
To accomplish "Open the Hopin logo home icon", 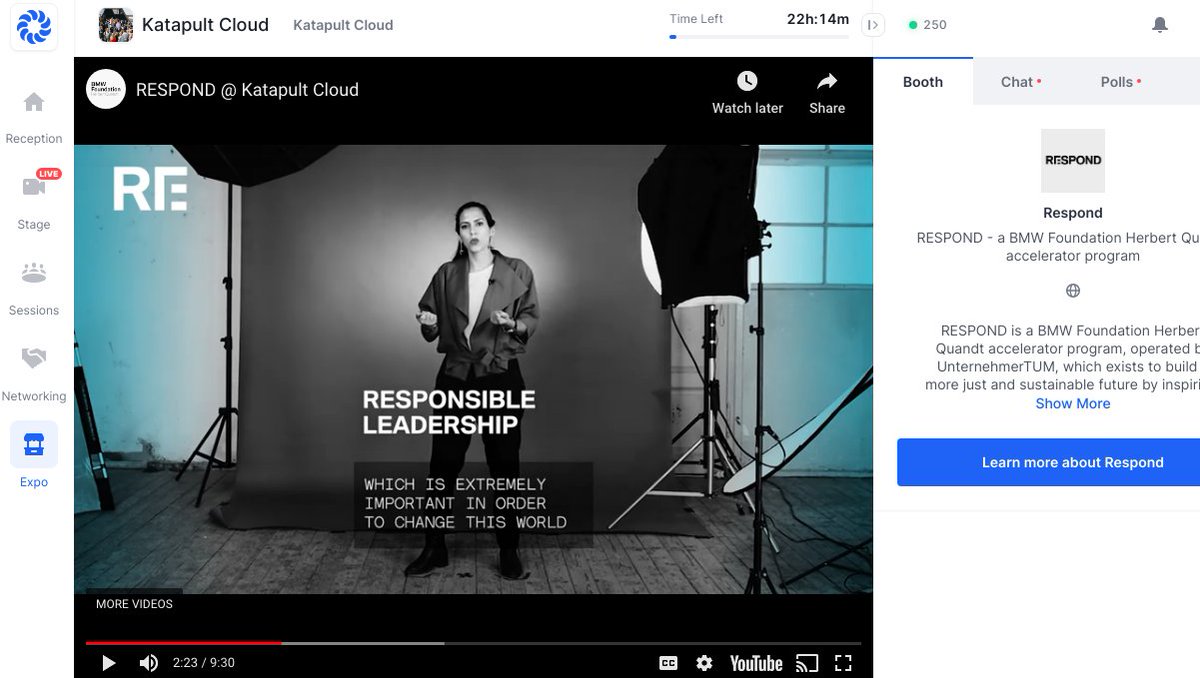I will tap(34, 27).
